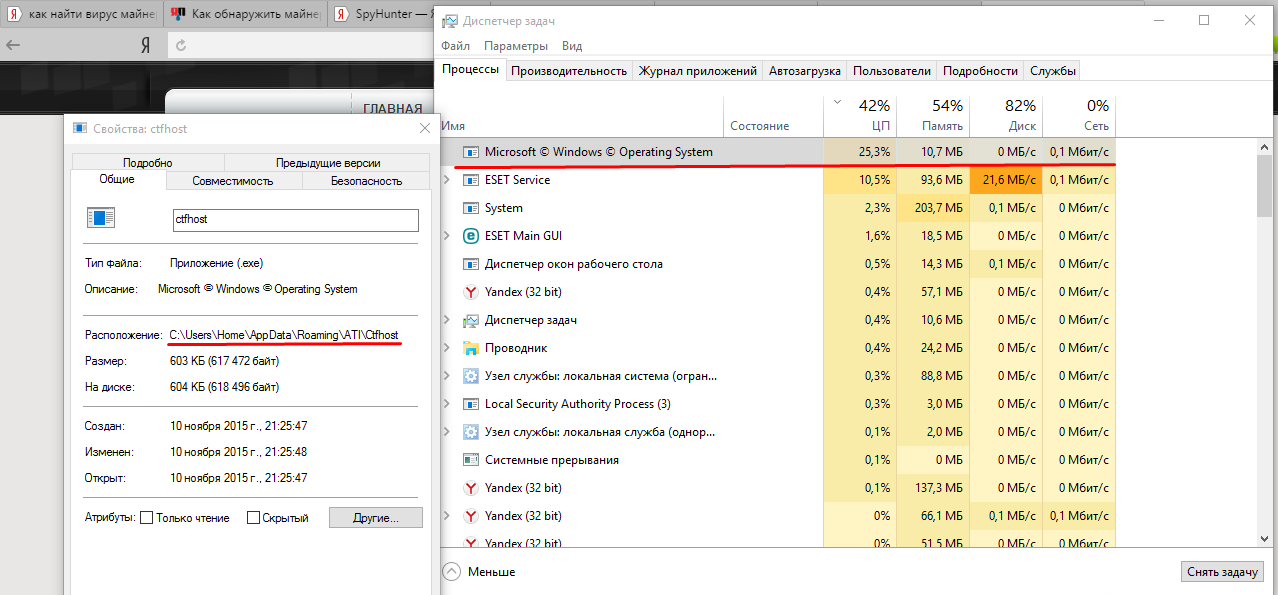Viewport: 1278px width, 595px height.
Task: Open the Файл menu
Action: click(455, 46)
